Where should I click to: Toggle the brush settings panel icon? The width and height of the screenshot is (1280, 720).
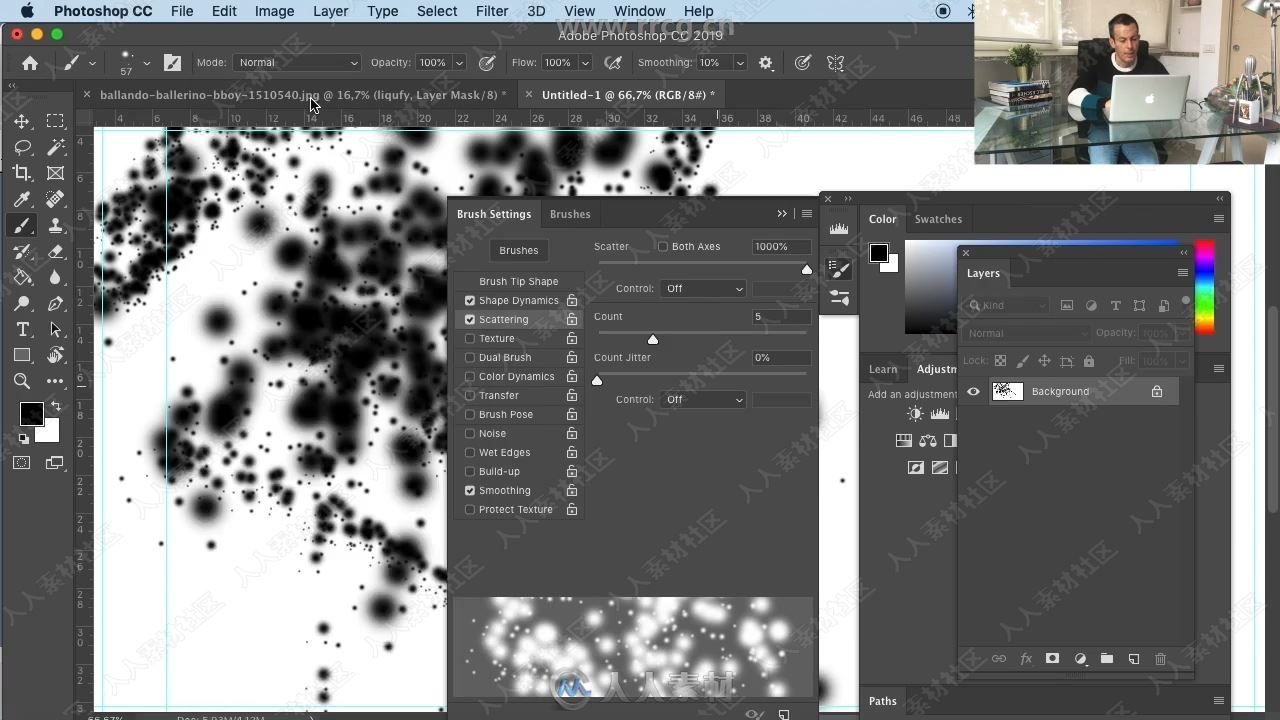pos(173,62)
